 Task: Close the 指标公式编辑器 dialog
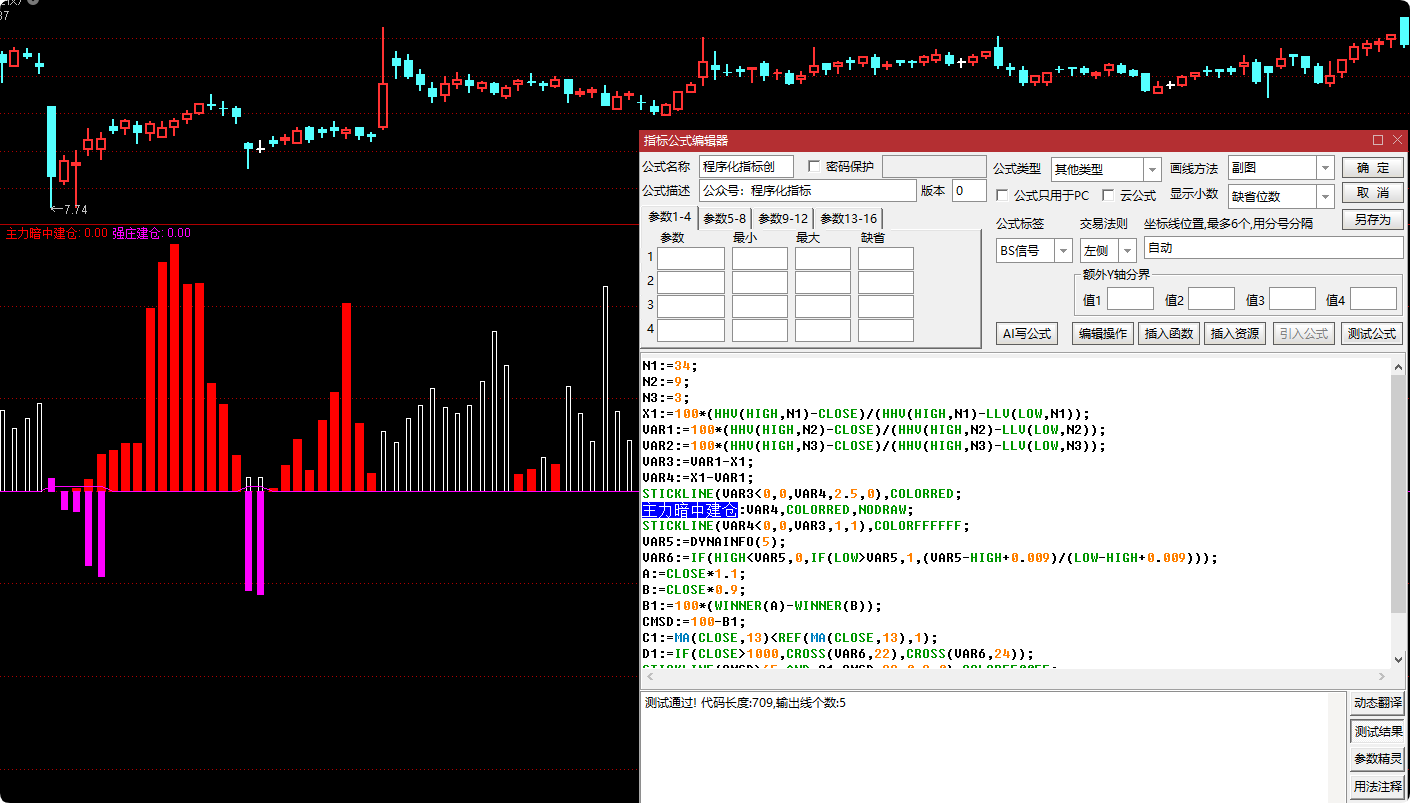click(1397, 141)
